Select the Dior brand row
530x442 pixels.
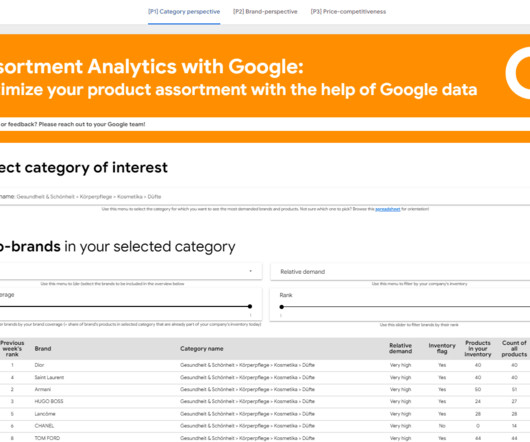pos(265,365)
